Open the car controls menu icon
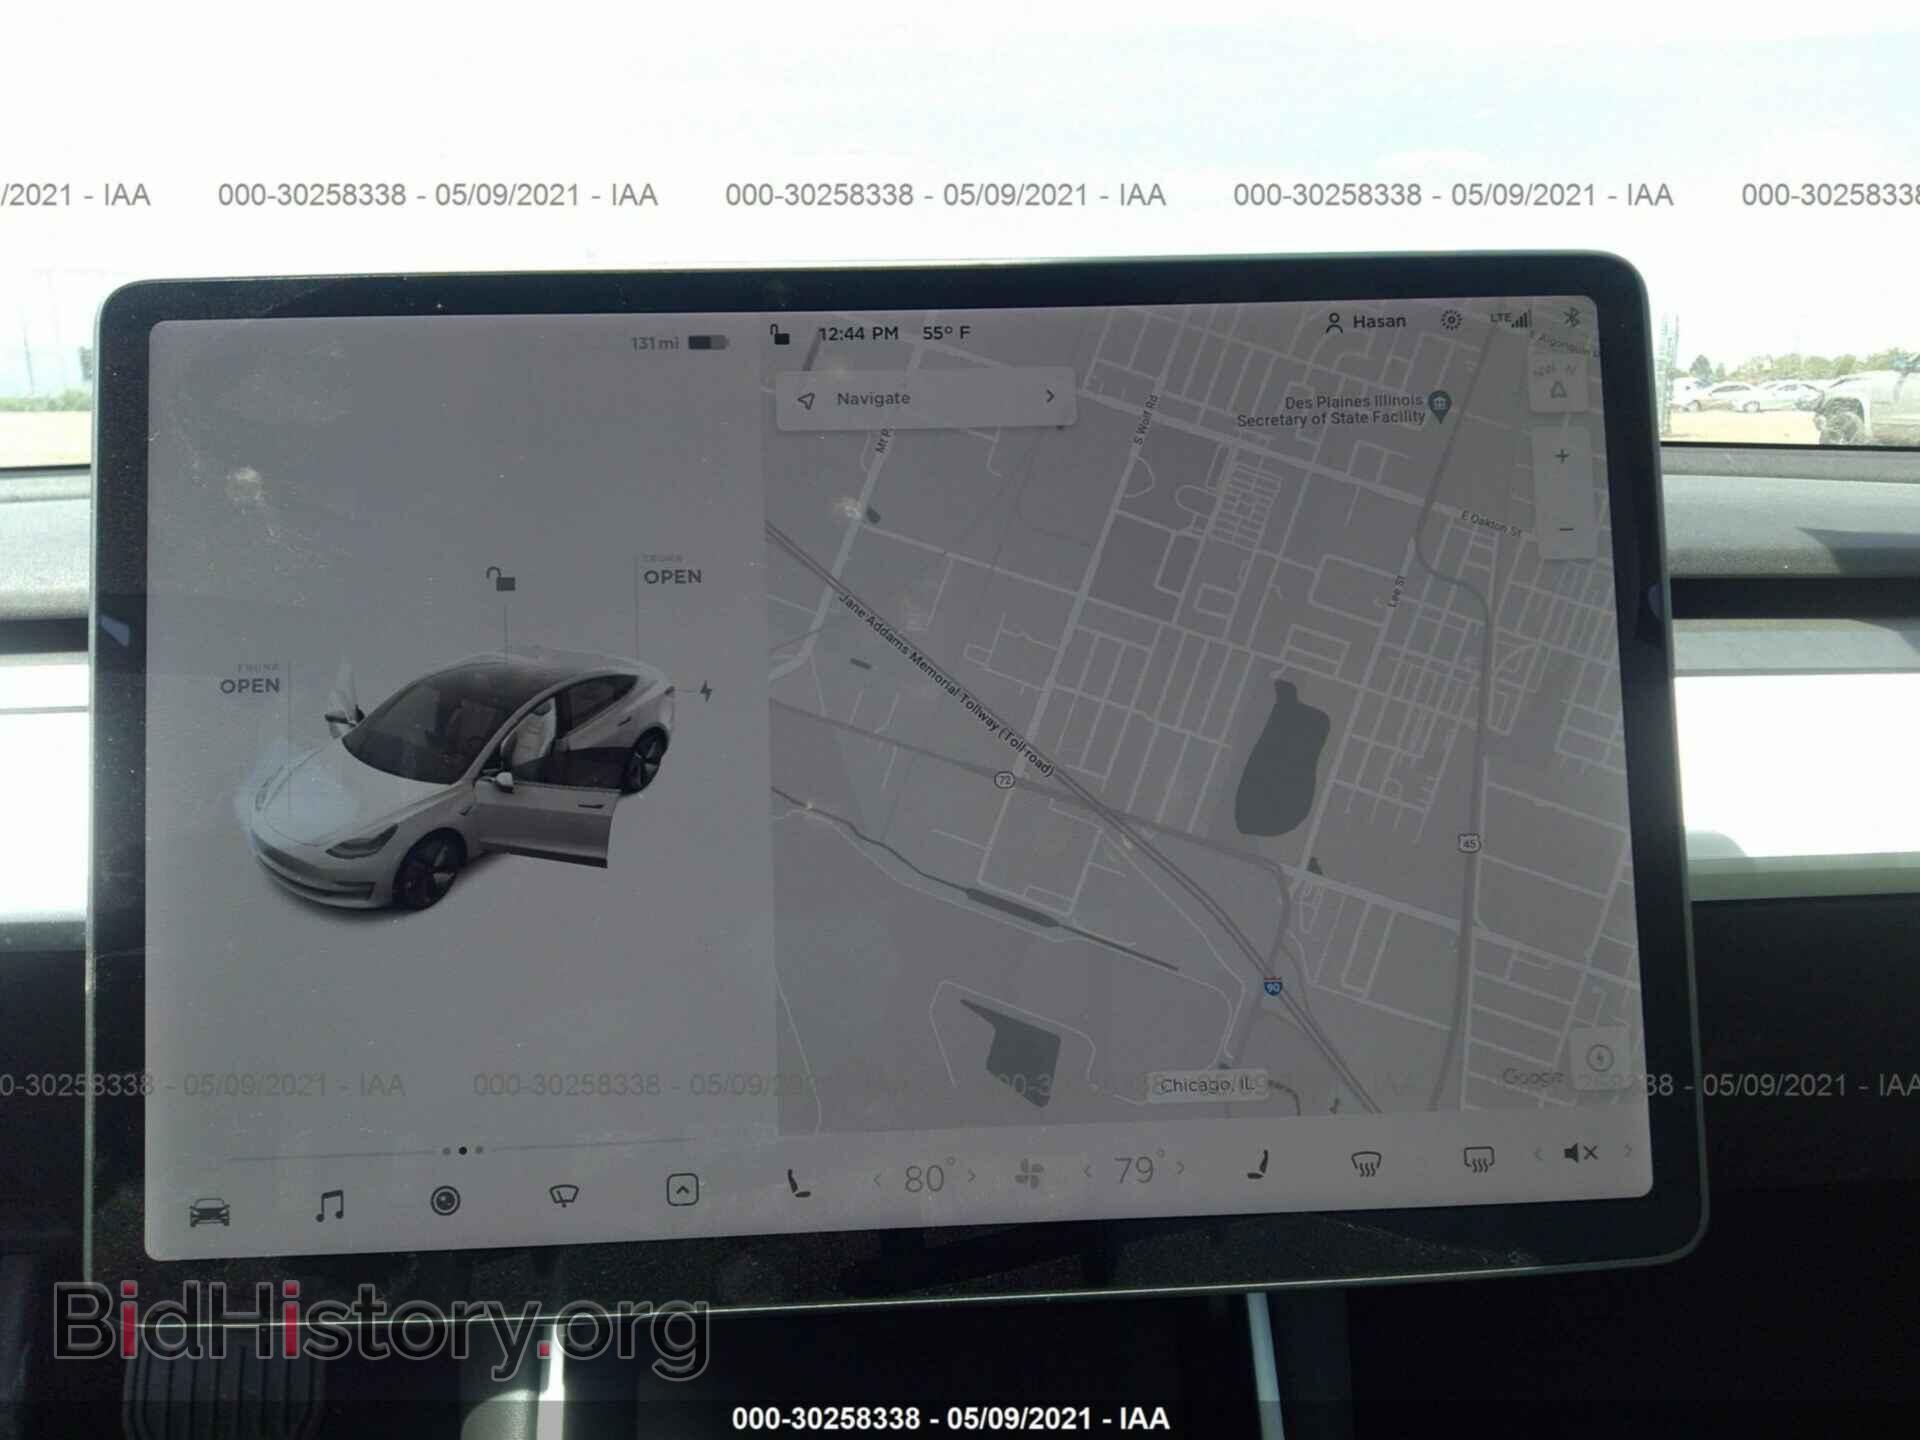Screen dimensions: 1920x1440 pyautogui.click(x=210, y=1213)
